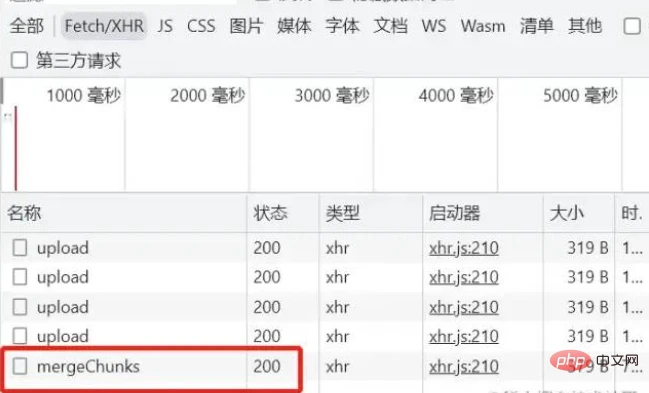Image resolution: width=649 pixels, height=393 pixels.
Task: Filter by Wasm requests
Action: pos(483,26)
